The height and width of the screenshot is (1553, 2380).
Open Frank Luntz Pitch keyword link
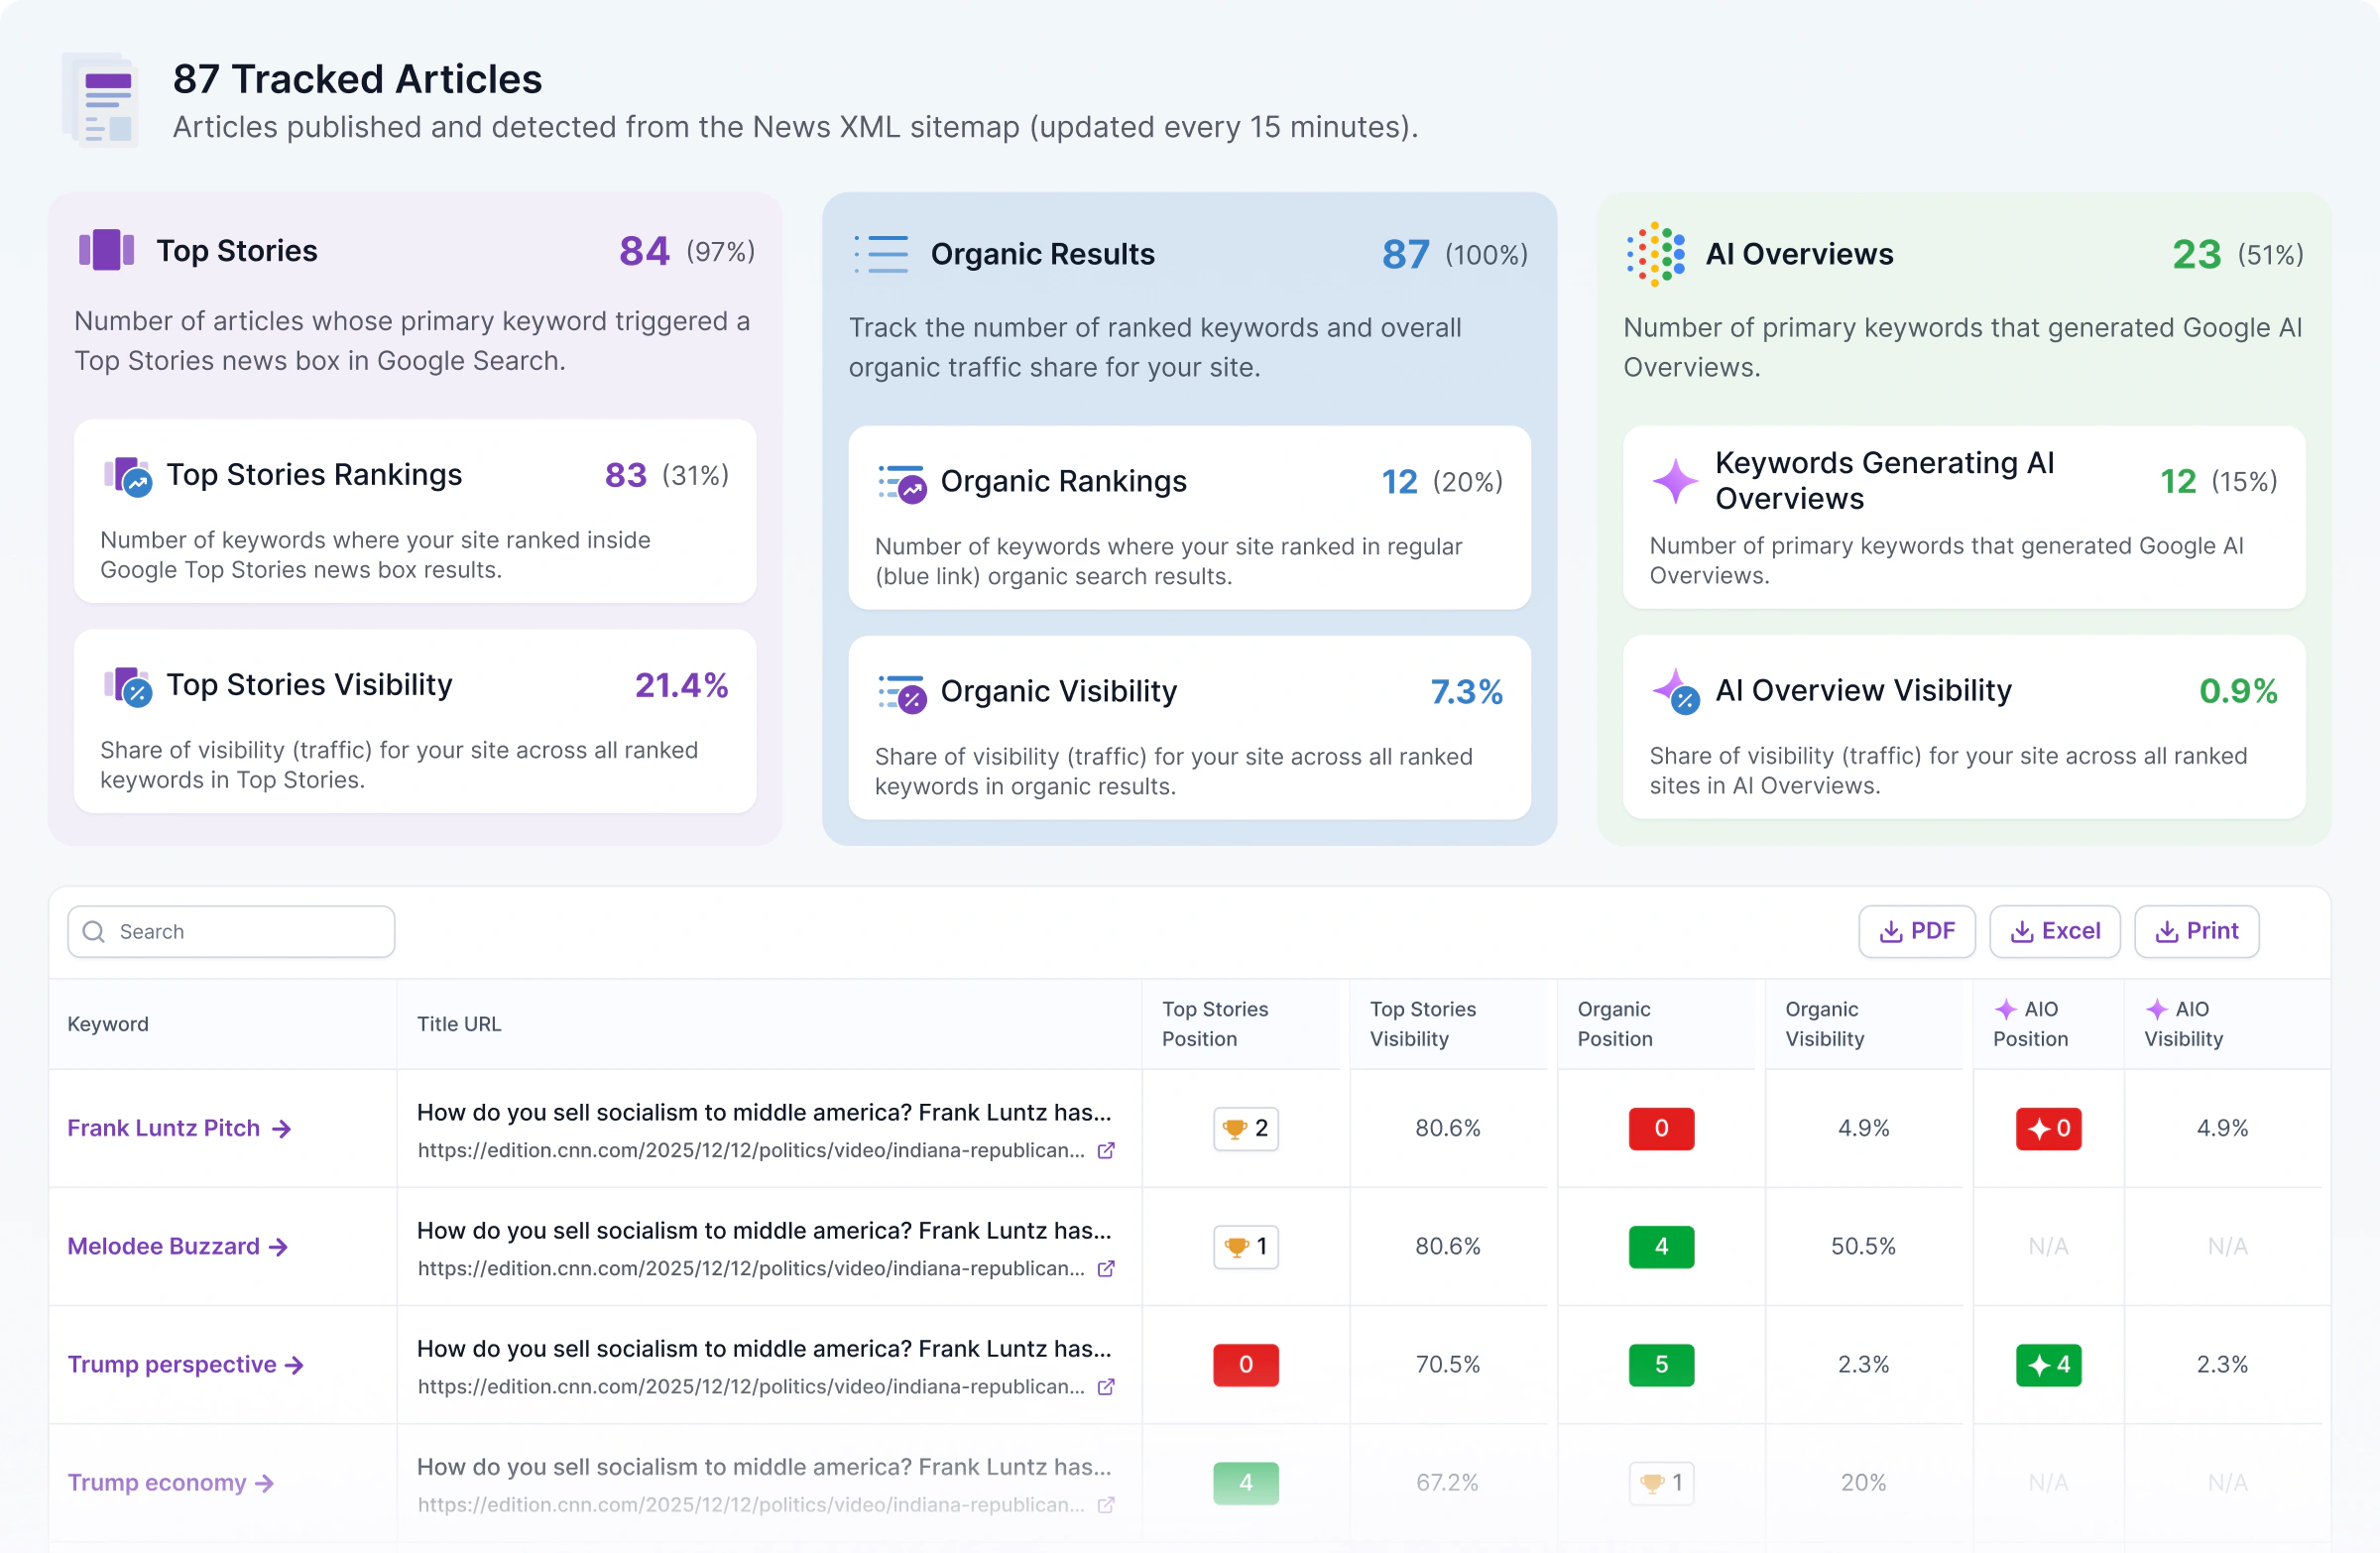[179, 1128]
